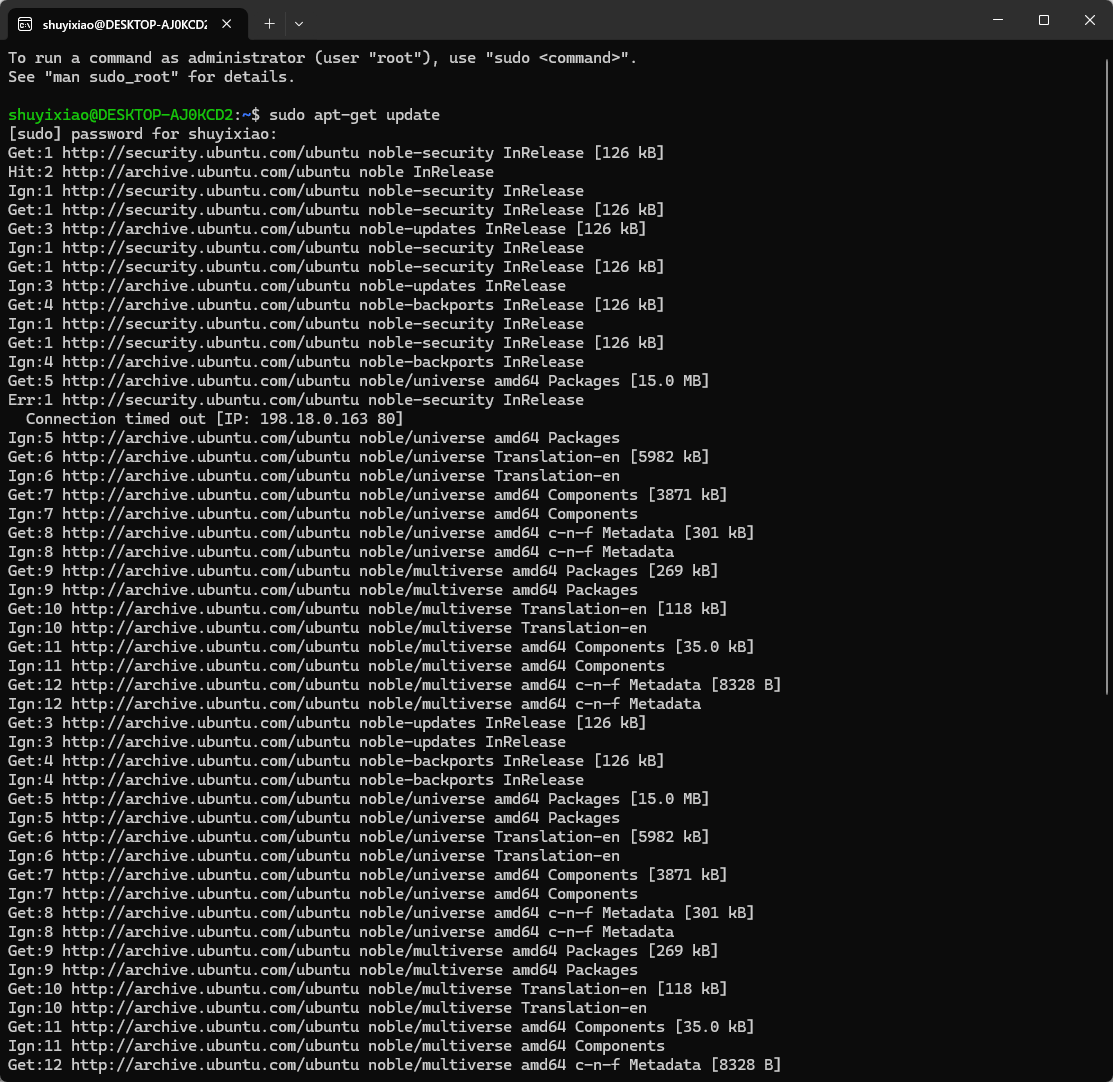Click the 'sudo apt-get update' command text

point(354,115)
